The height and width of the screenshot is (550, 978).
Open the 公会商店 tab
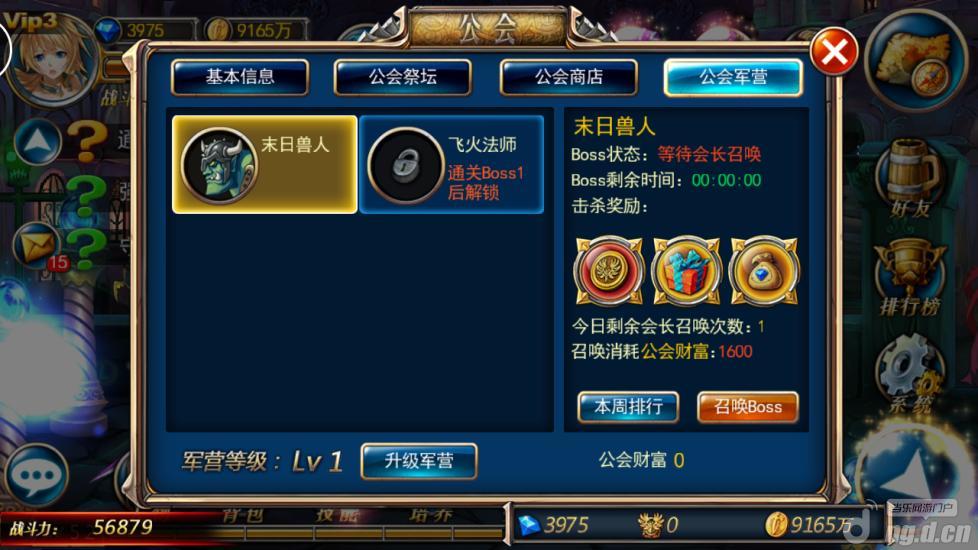[x=568, y=77]
